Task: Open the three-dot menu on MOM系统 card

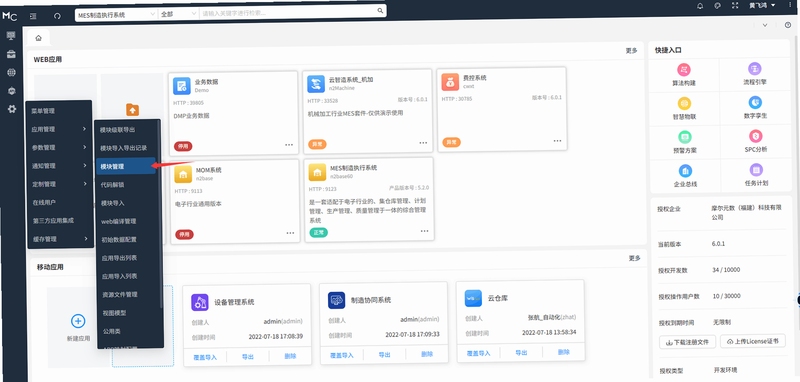Action: 290,233
